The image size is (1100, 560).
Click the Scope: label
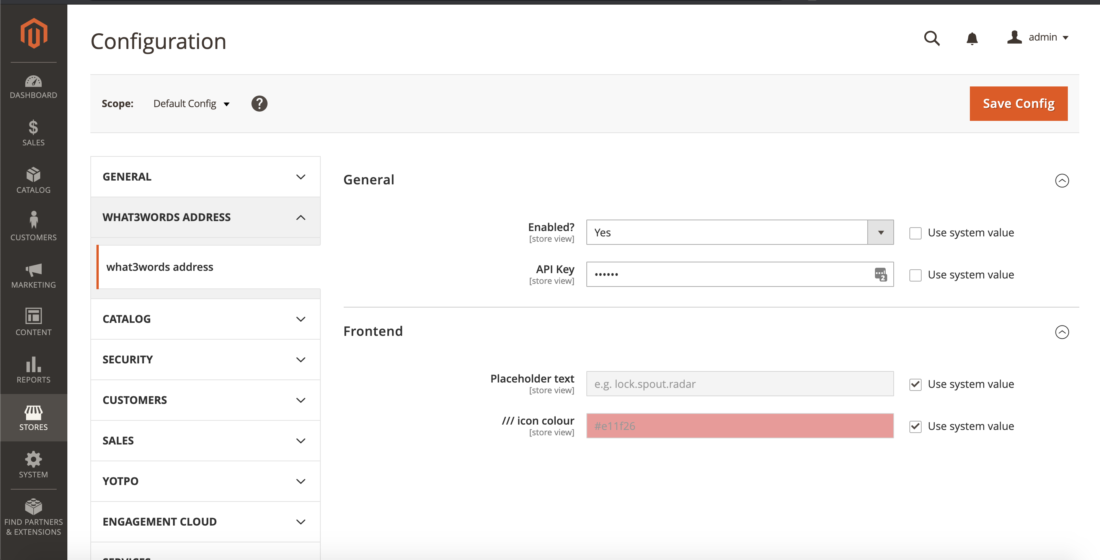click(117, 104)
